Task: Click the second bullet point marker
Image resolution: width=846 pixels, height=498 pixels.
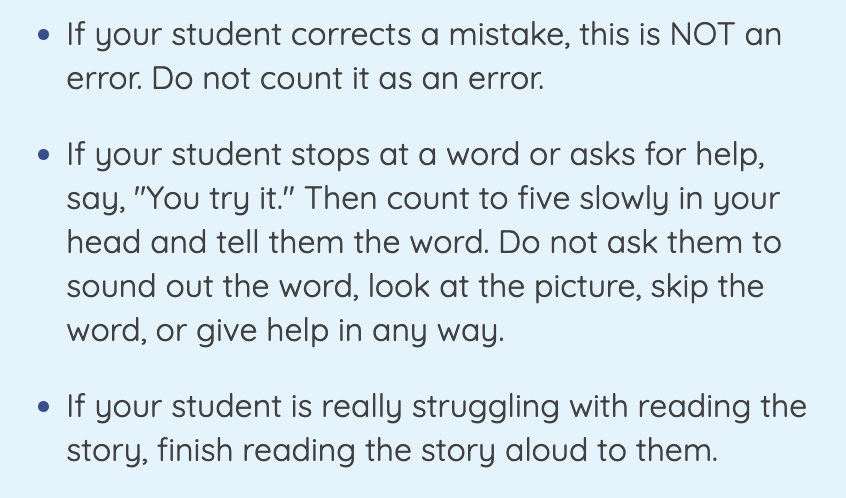Action: point(44,155)
